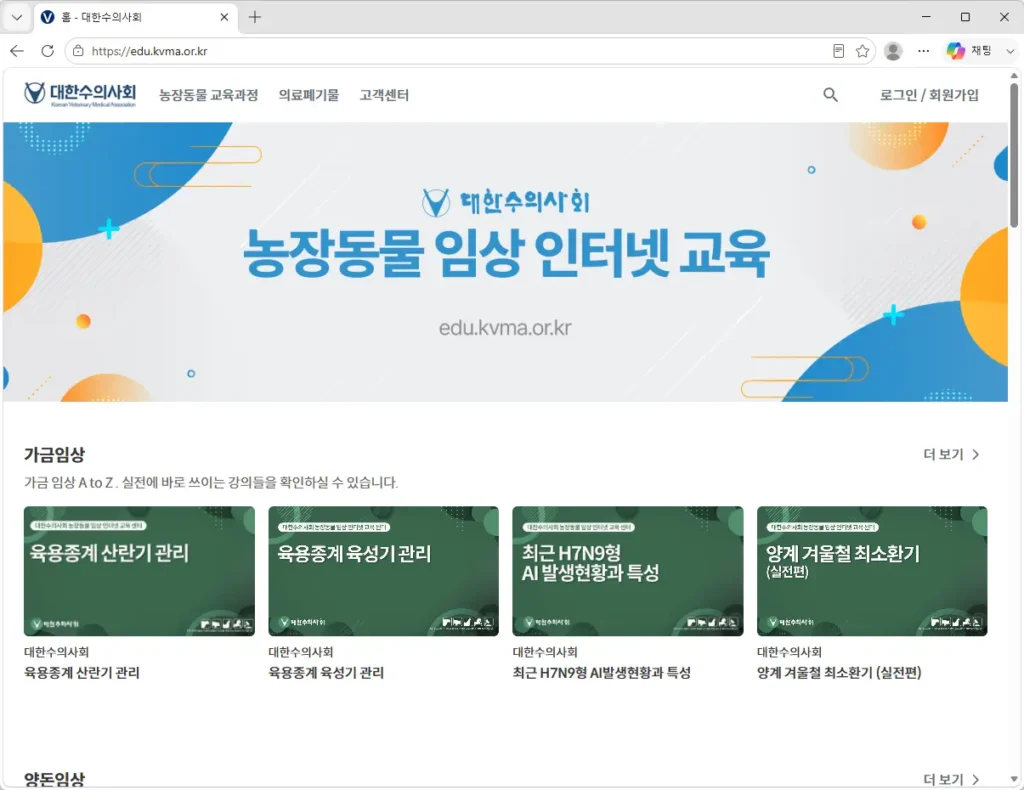The height and width of the screenshot is (790, 1024).
Task: Open the browser profile avatar
Action: pos(893,51)
